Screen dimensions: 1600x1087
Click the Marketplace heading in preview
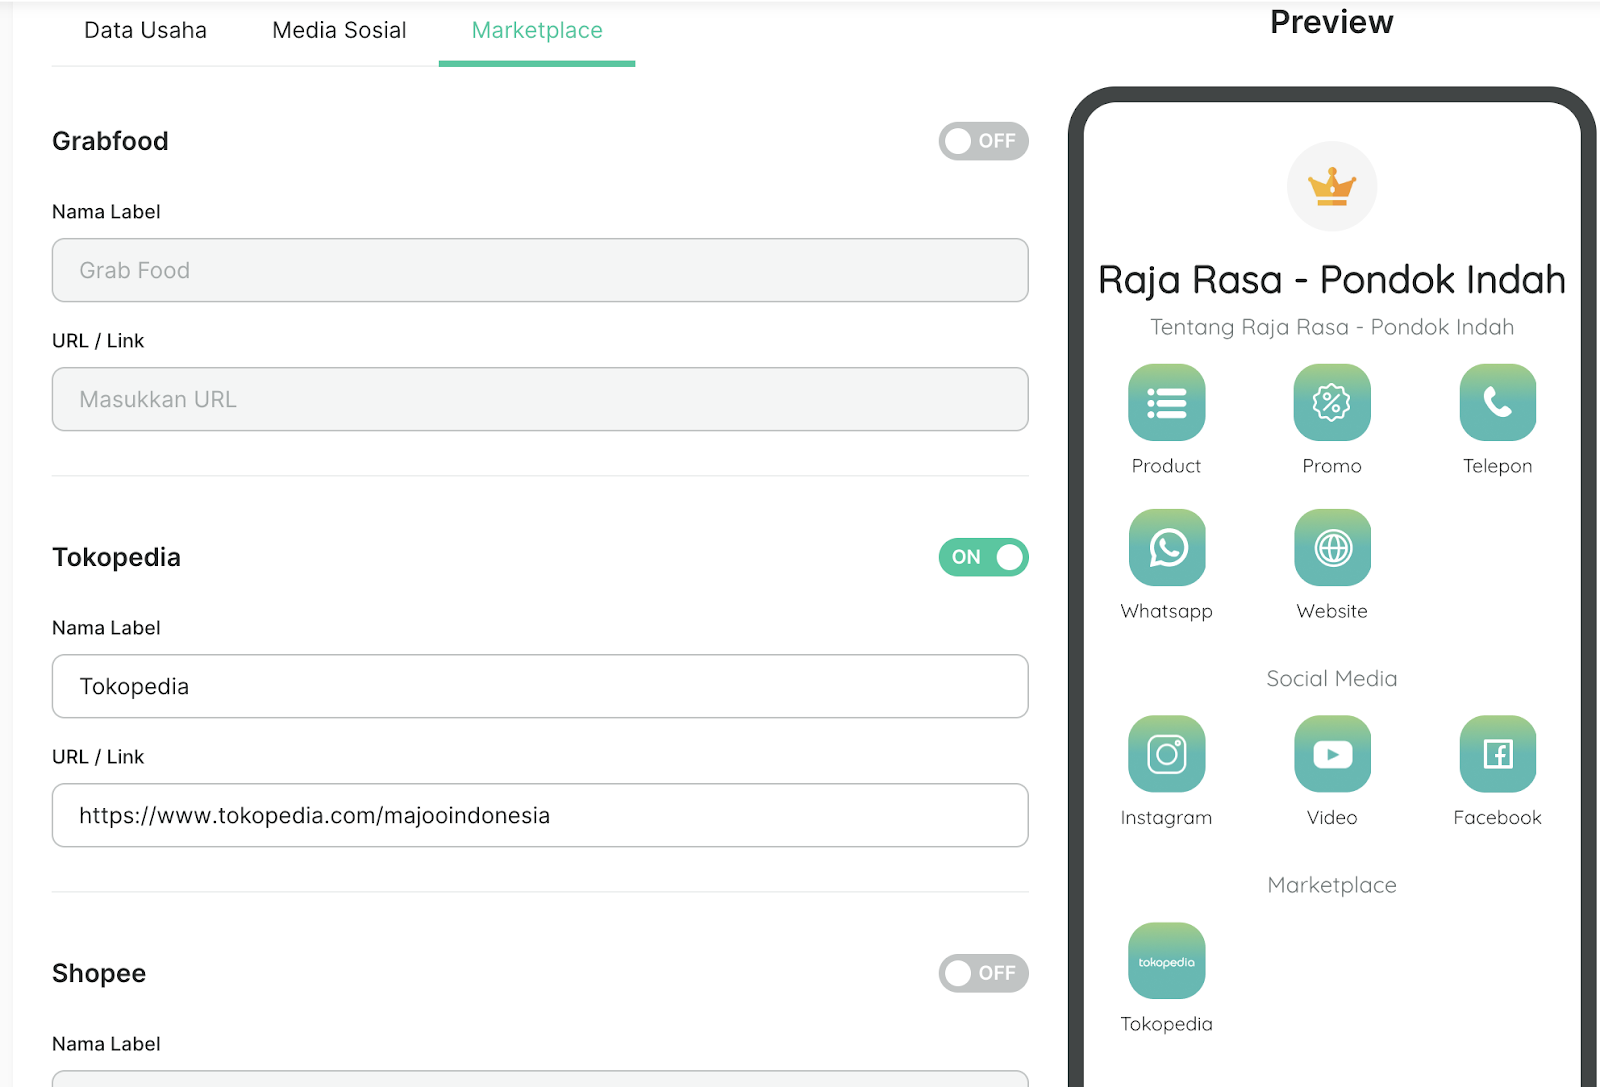tap(1332, 885)
